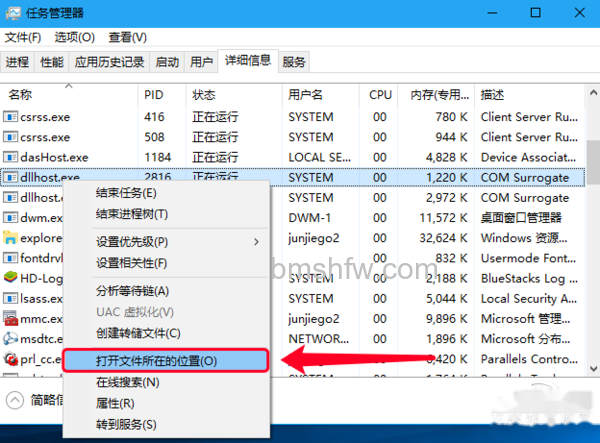Click the Task Manager title bar icon

pos(13,13)
